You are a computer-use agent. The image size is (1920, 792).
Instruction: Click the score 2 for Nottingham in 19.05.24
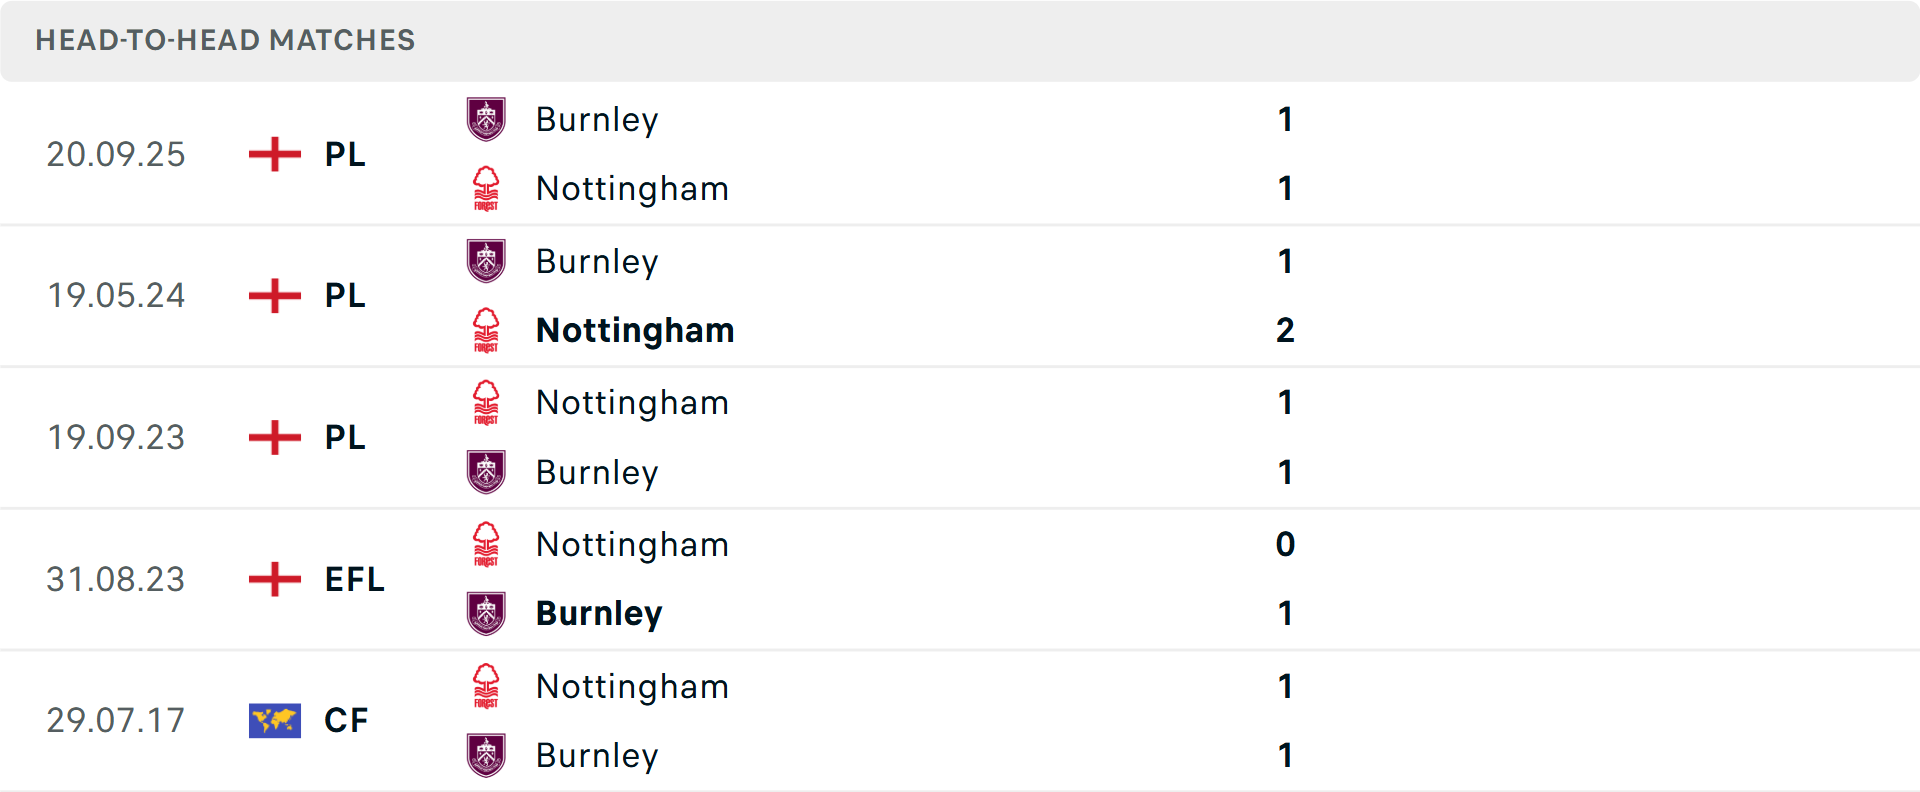click(1284, 330)
